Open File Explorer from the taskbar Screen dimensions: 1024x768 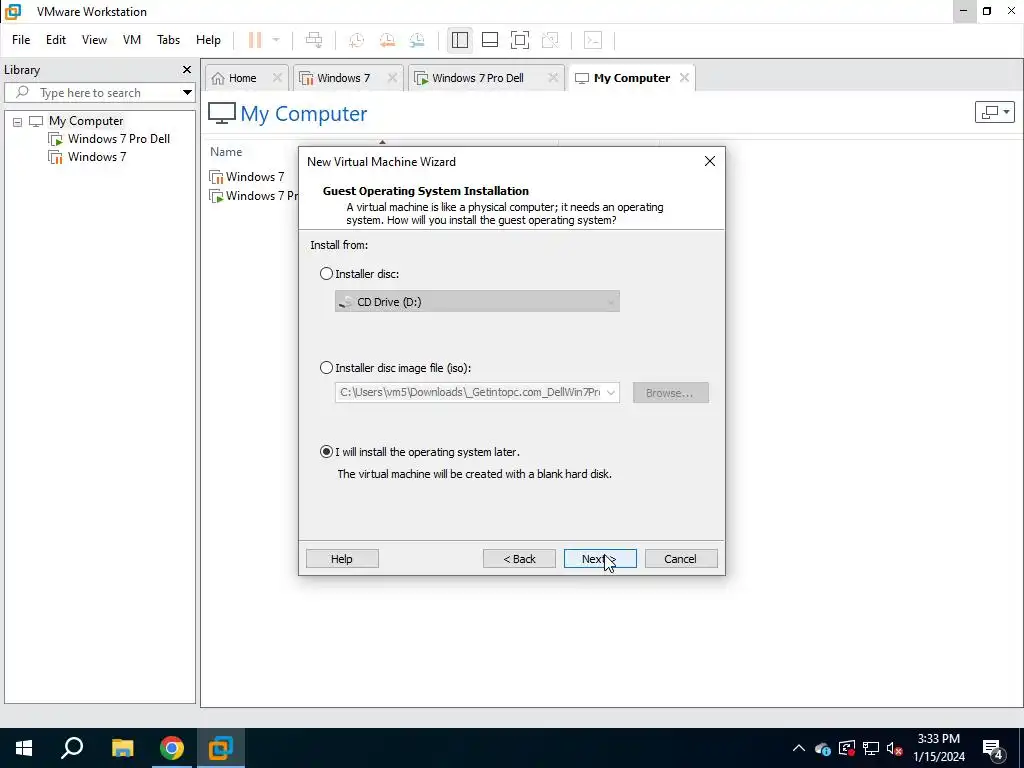122,748
